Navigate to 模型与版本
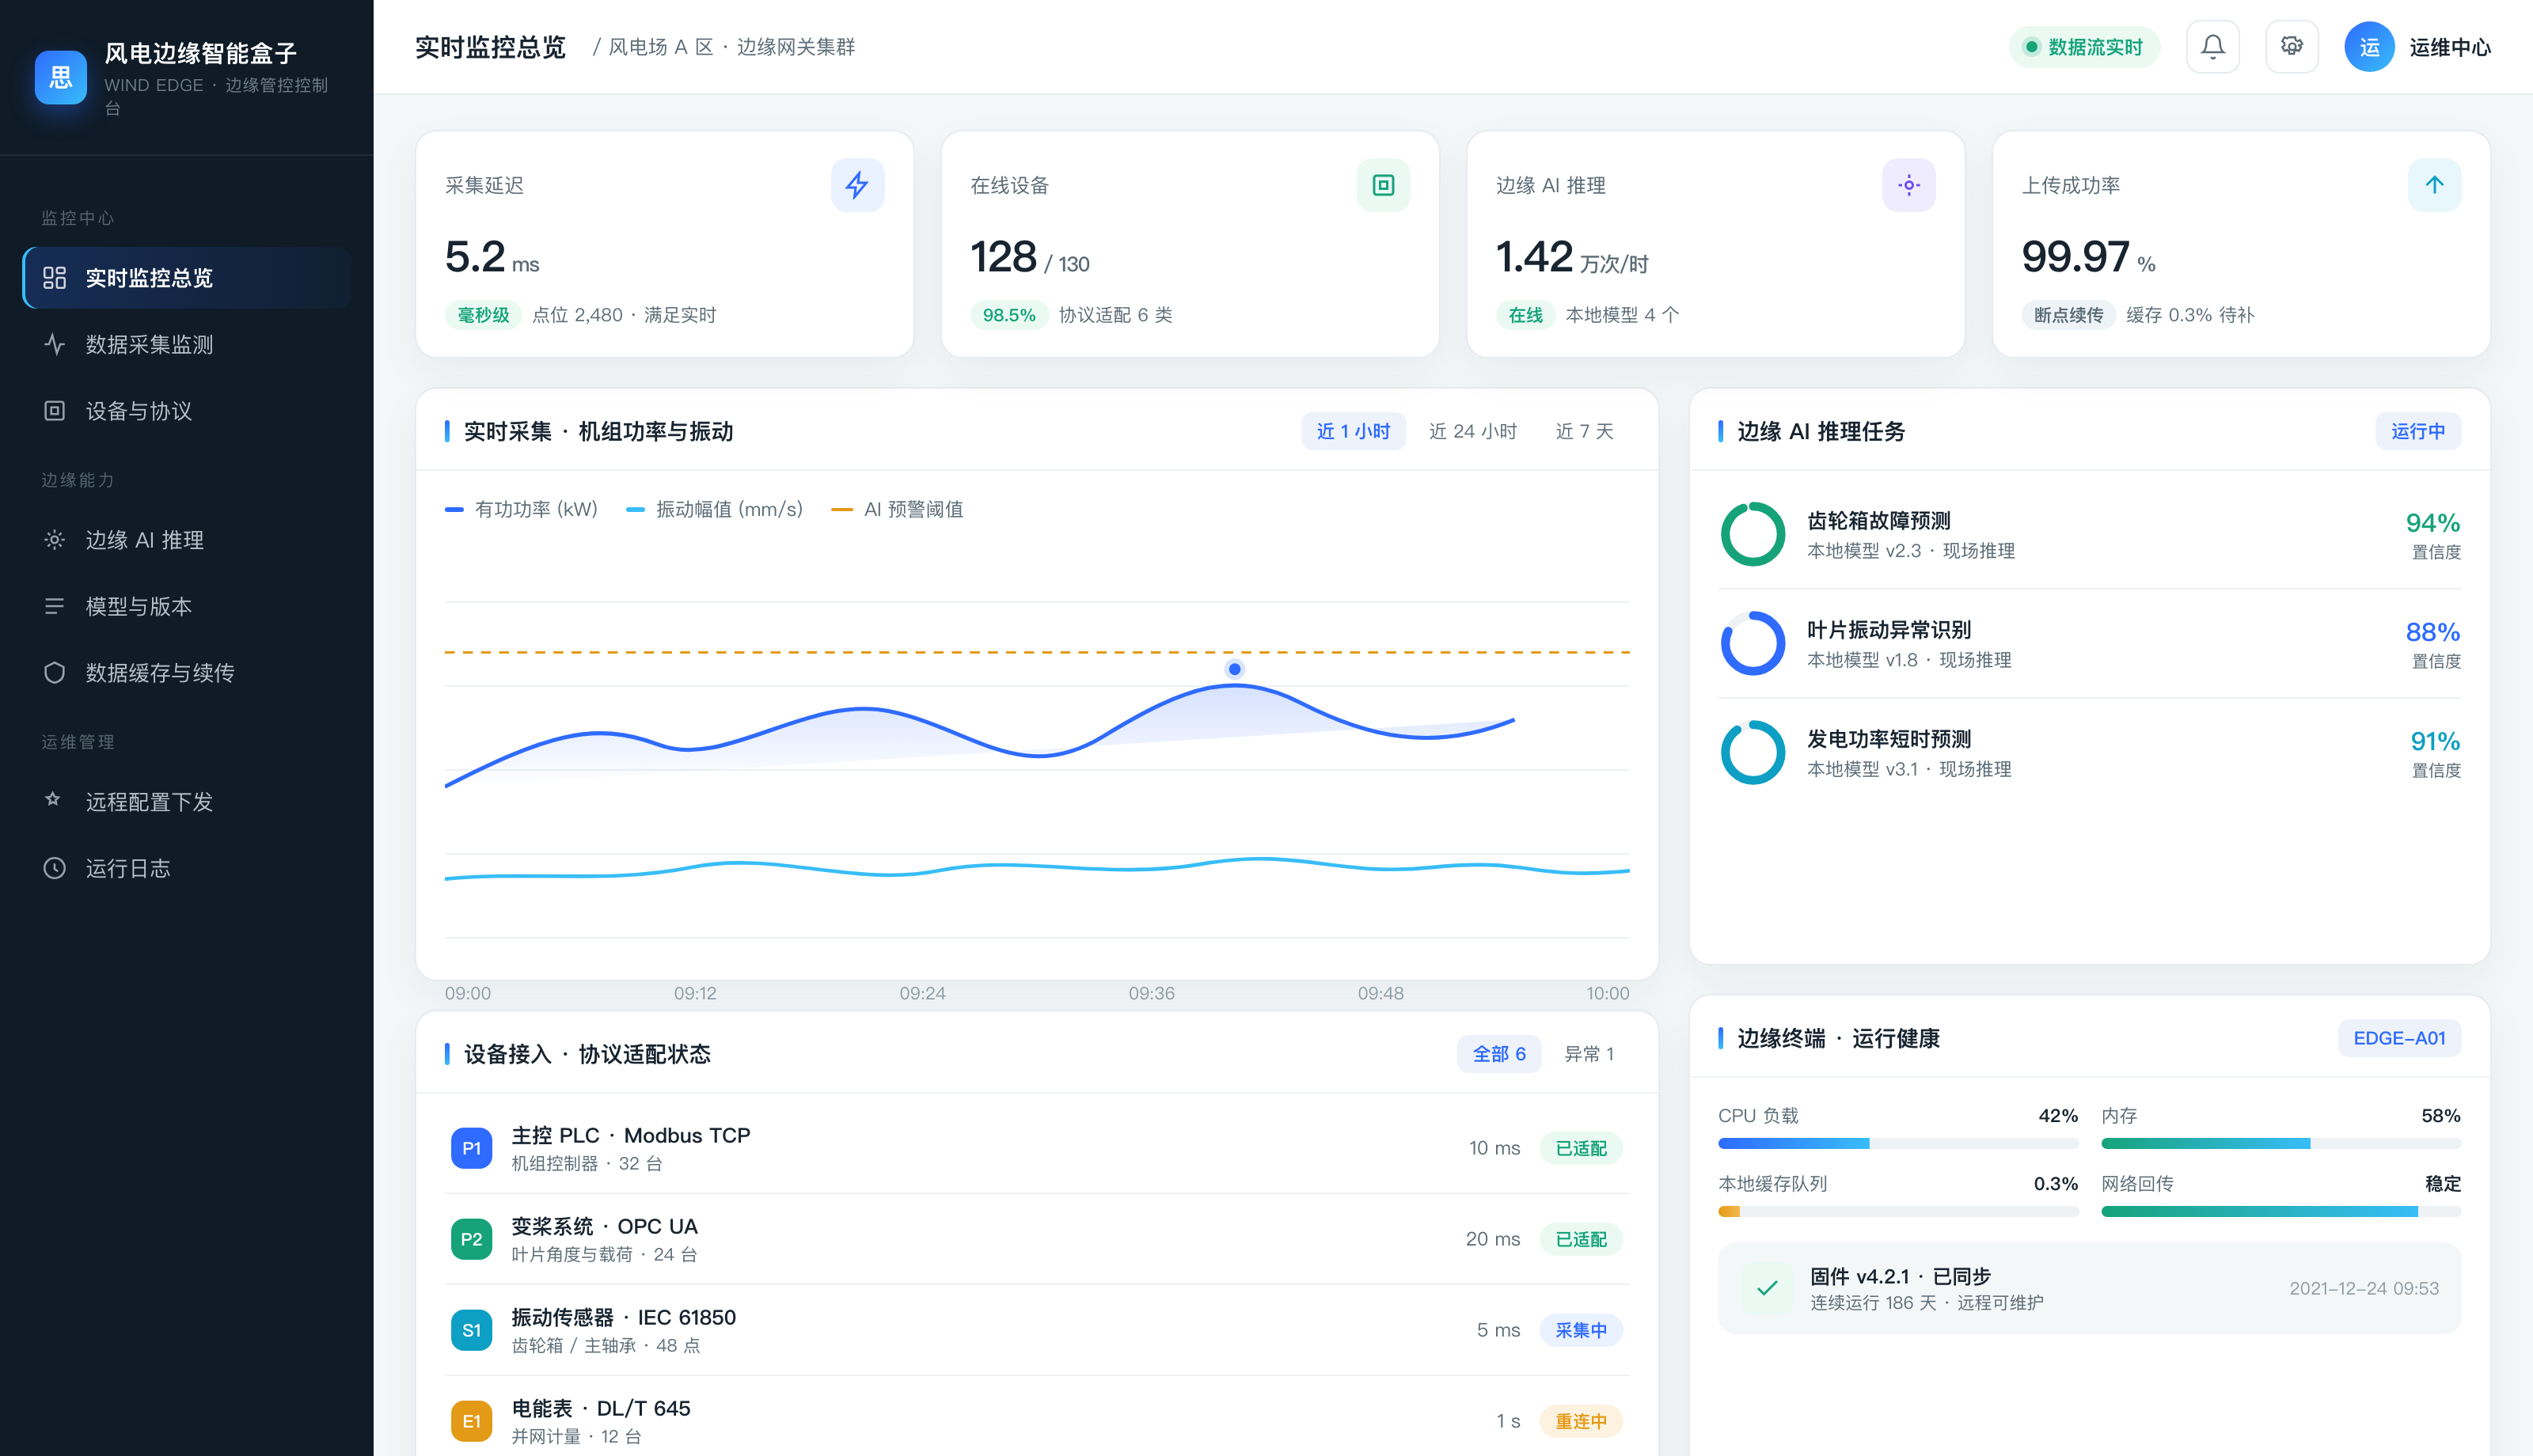 (x=186, y=606)
